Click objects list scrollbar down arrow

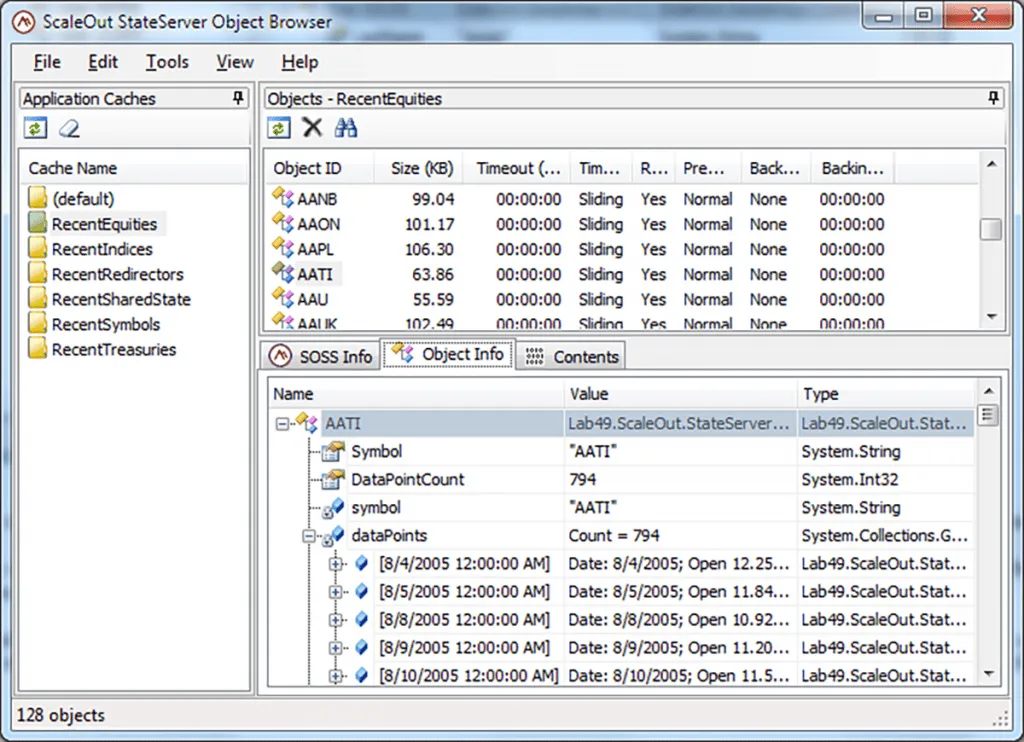(x=991, y=316)
